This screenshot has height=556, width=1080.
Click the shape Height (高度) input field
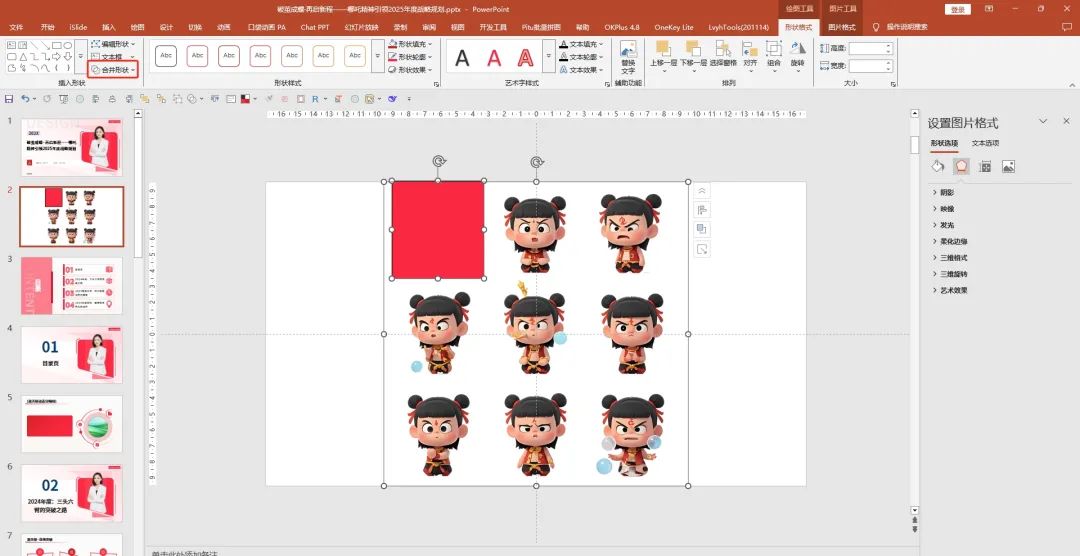coord(868,48)
